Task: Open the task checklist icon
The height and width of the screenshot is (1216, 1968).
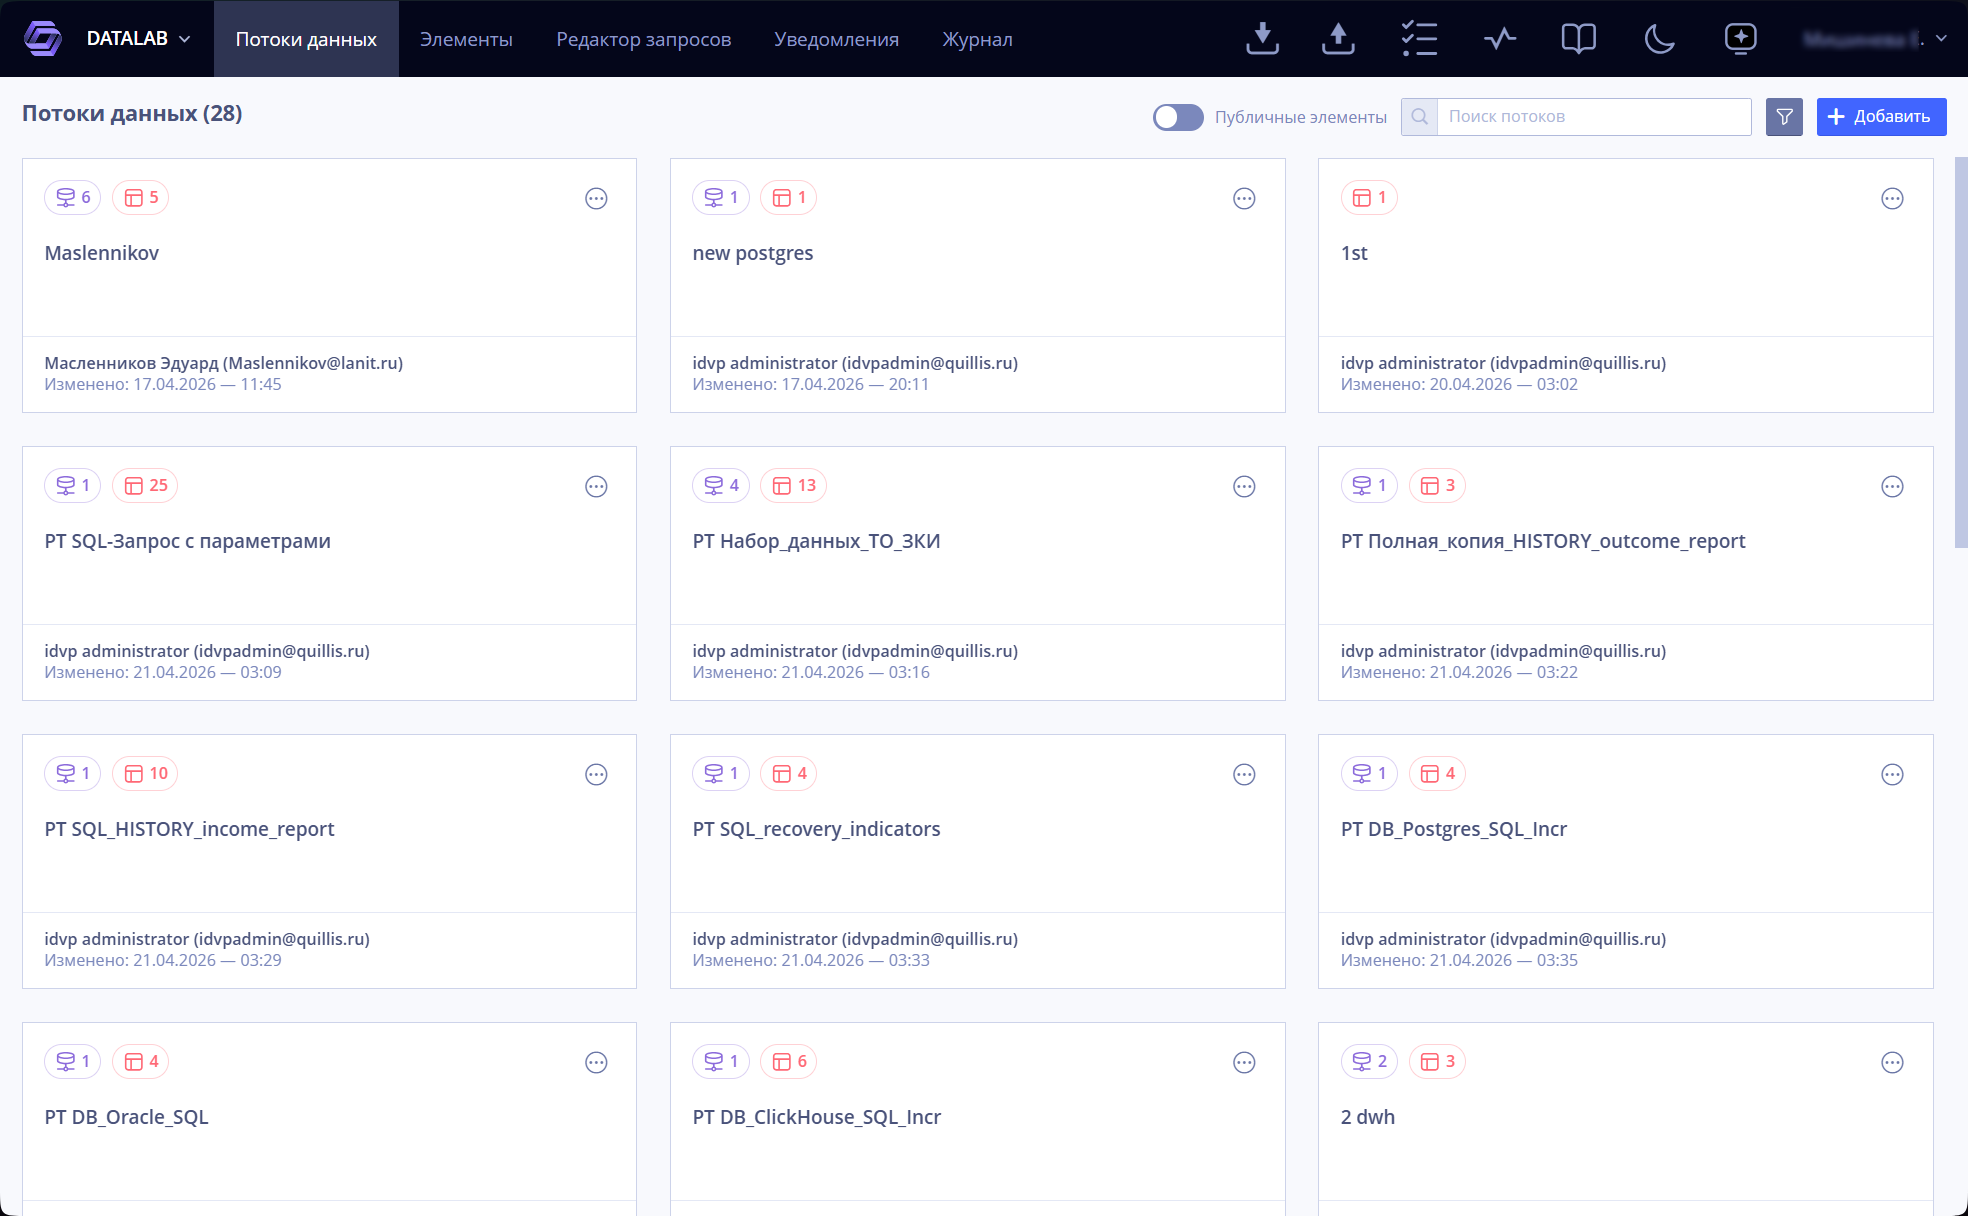Action: [x=1419, y=39]
